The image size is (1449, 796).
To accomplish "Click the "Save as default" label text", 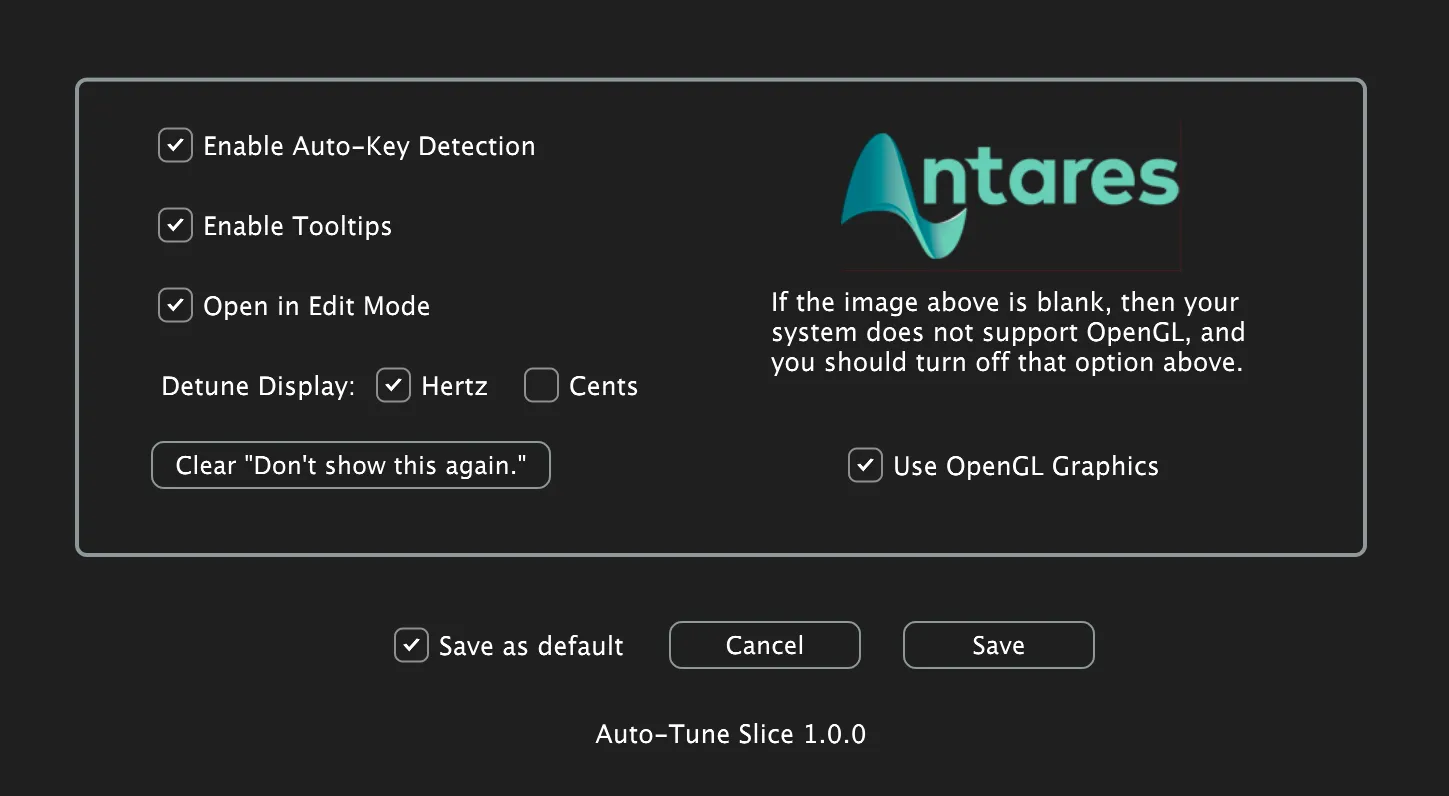I will click(x=531, y=646).
